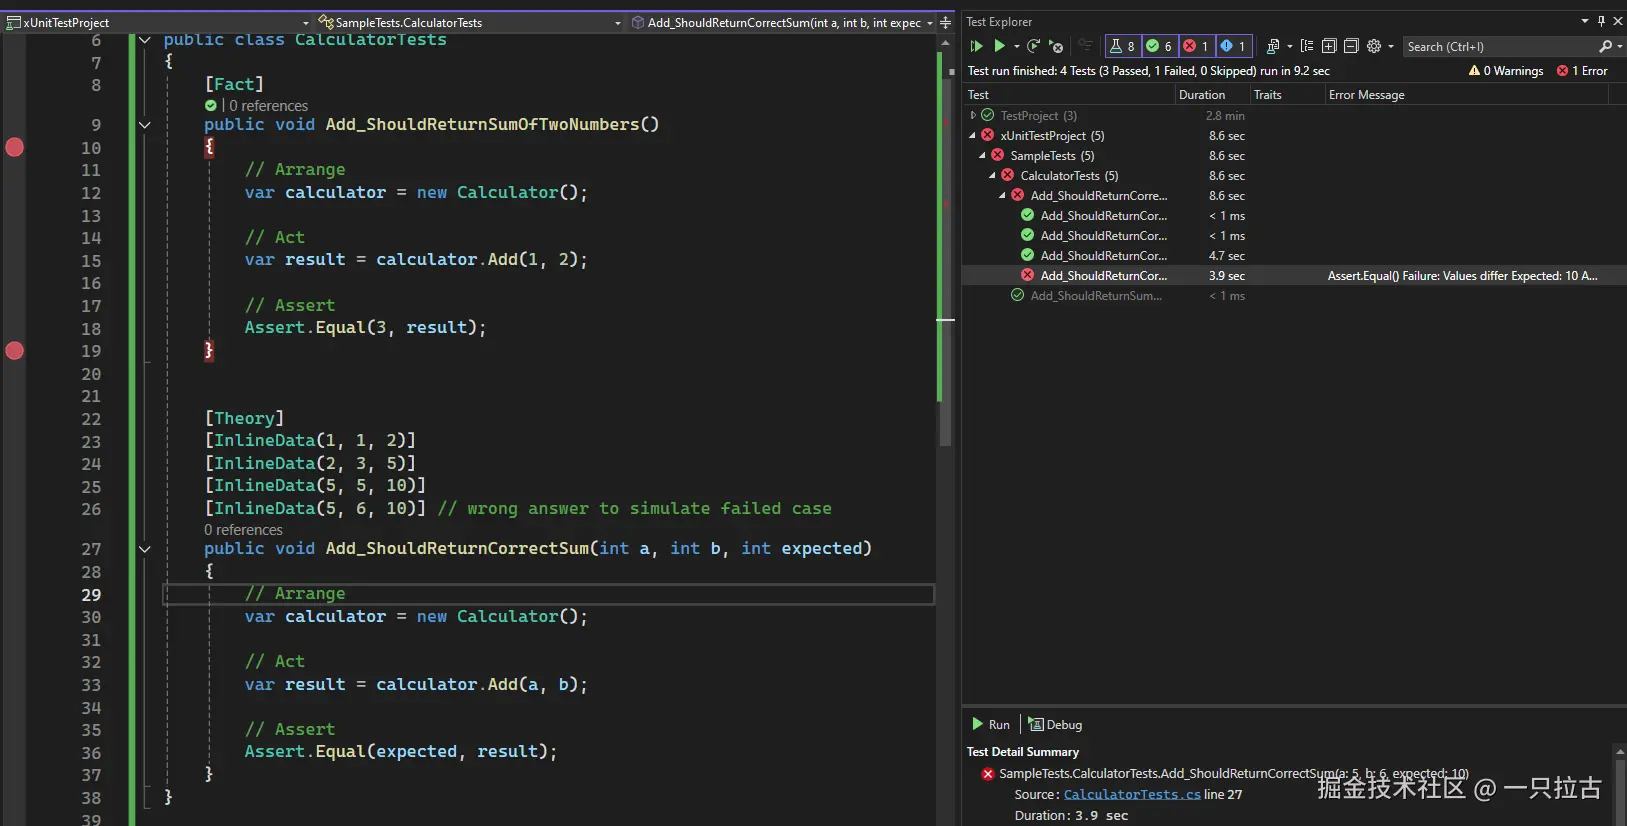Open the settings gear dropdown arrow
The image size is (1627, 826).
click(x=1391, y=46)
